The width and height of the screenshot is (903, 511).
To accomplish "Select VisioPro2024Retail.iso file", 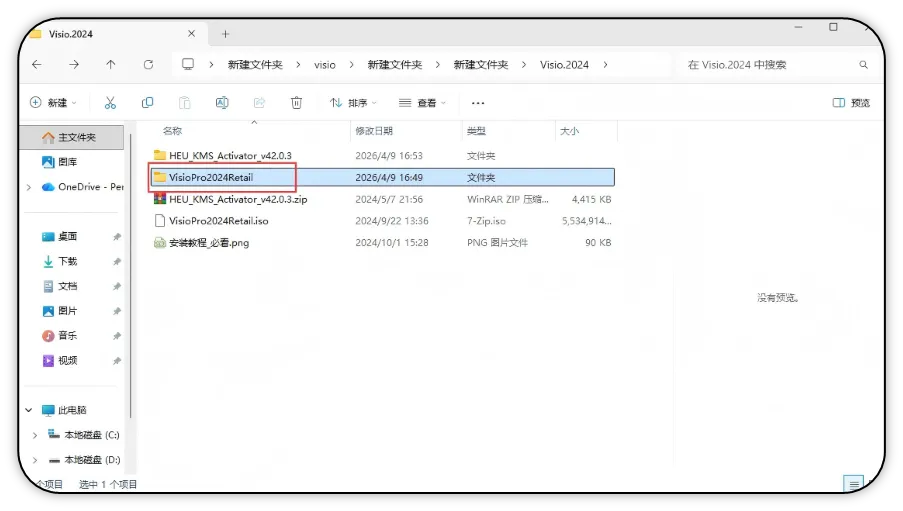I will (382, 221).
